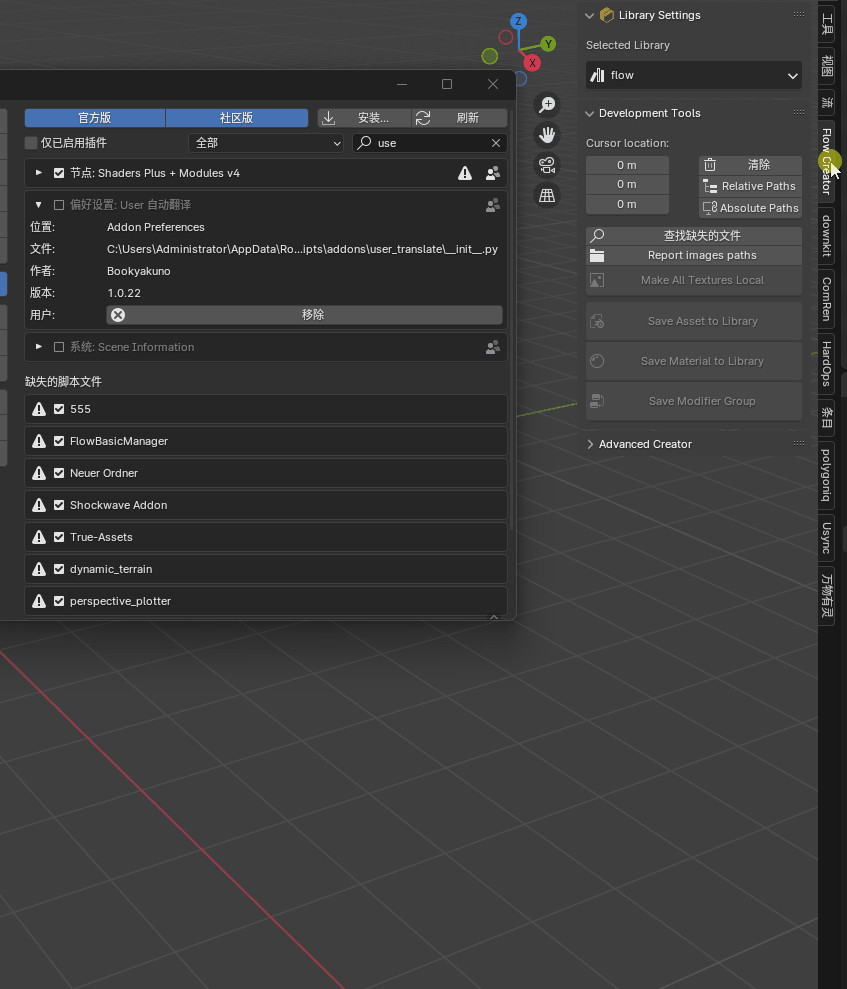Click warning icon beside FlowBasicManager
Image resolution: width=847 pixels, height=989 pixels.
39,441
